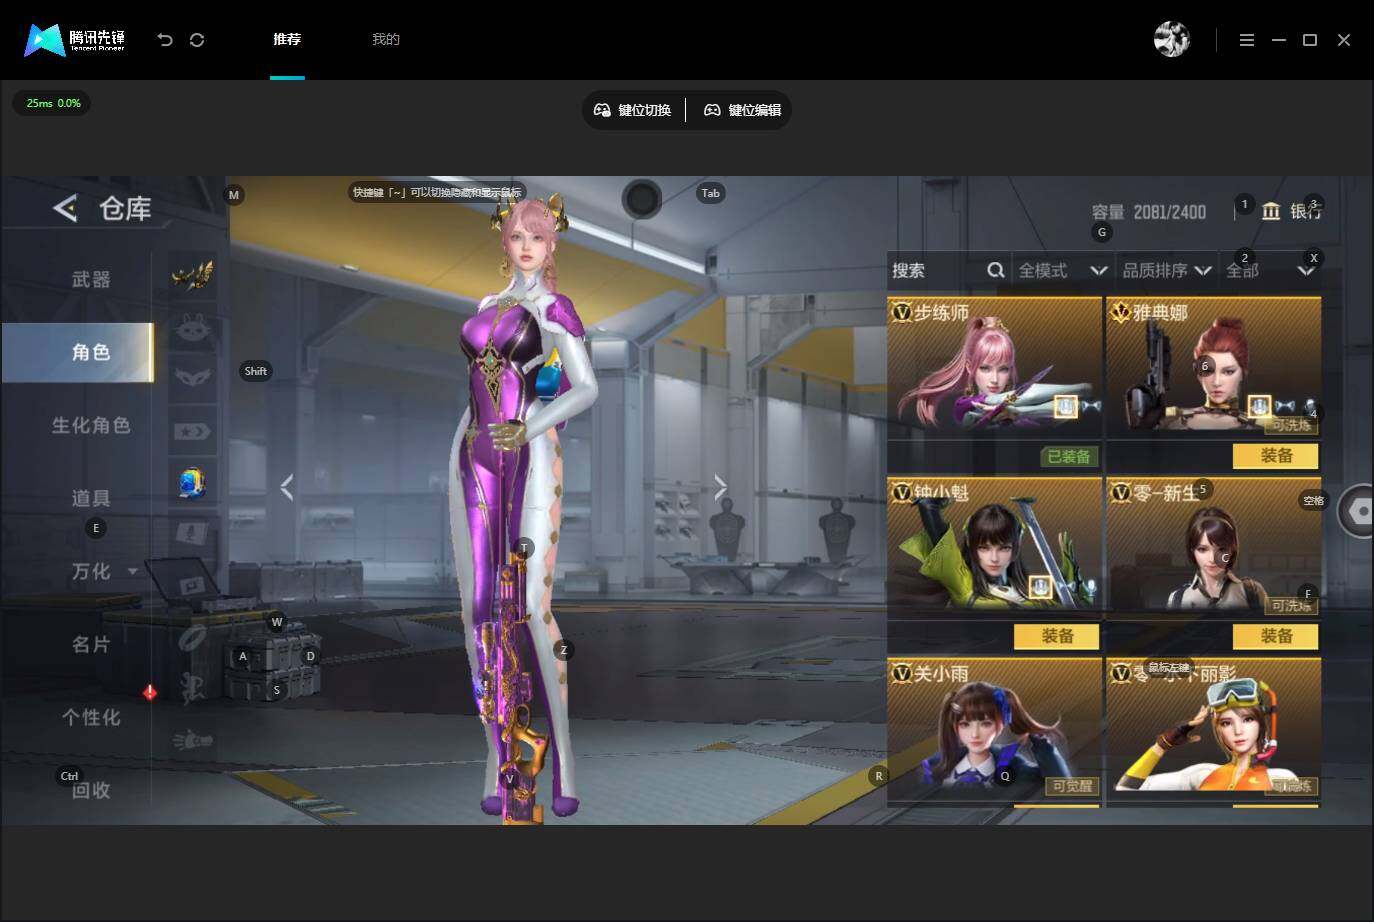Open the 银行 bank icon
This screenshot has height=922, width=1374.
[1271, 211]
